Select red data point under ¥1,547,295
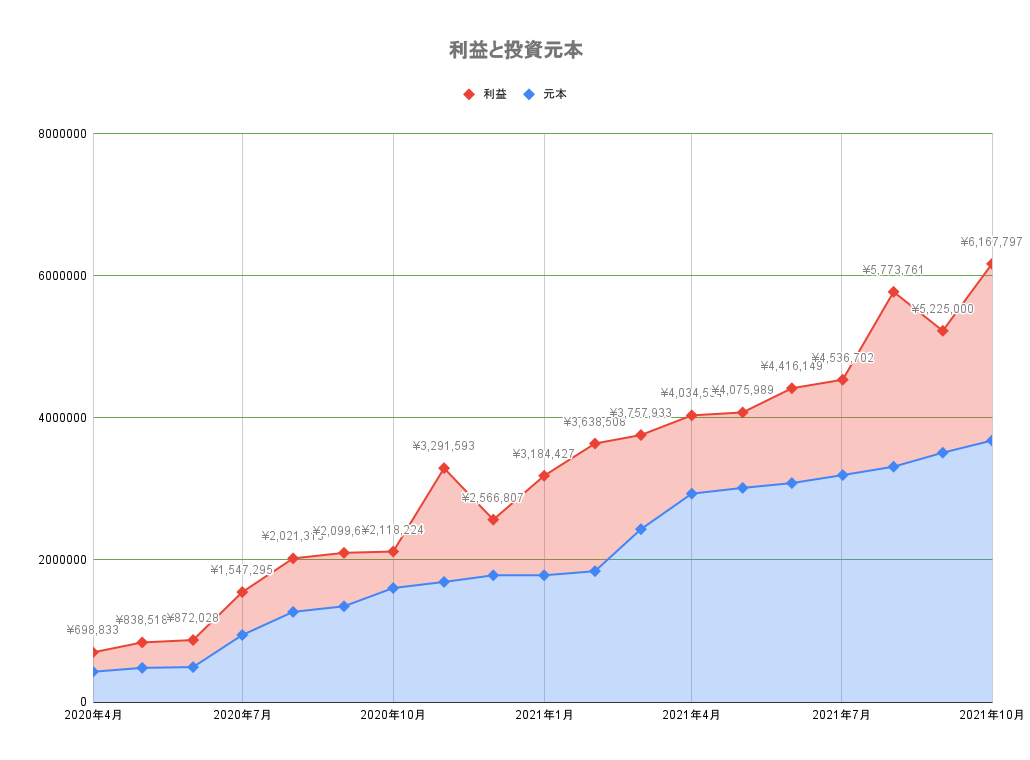Viewport: 1030px width, 760px height. (242, 592)
